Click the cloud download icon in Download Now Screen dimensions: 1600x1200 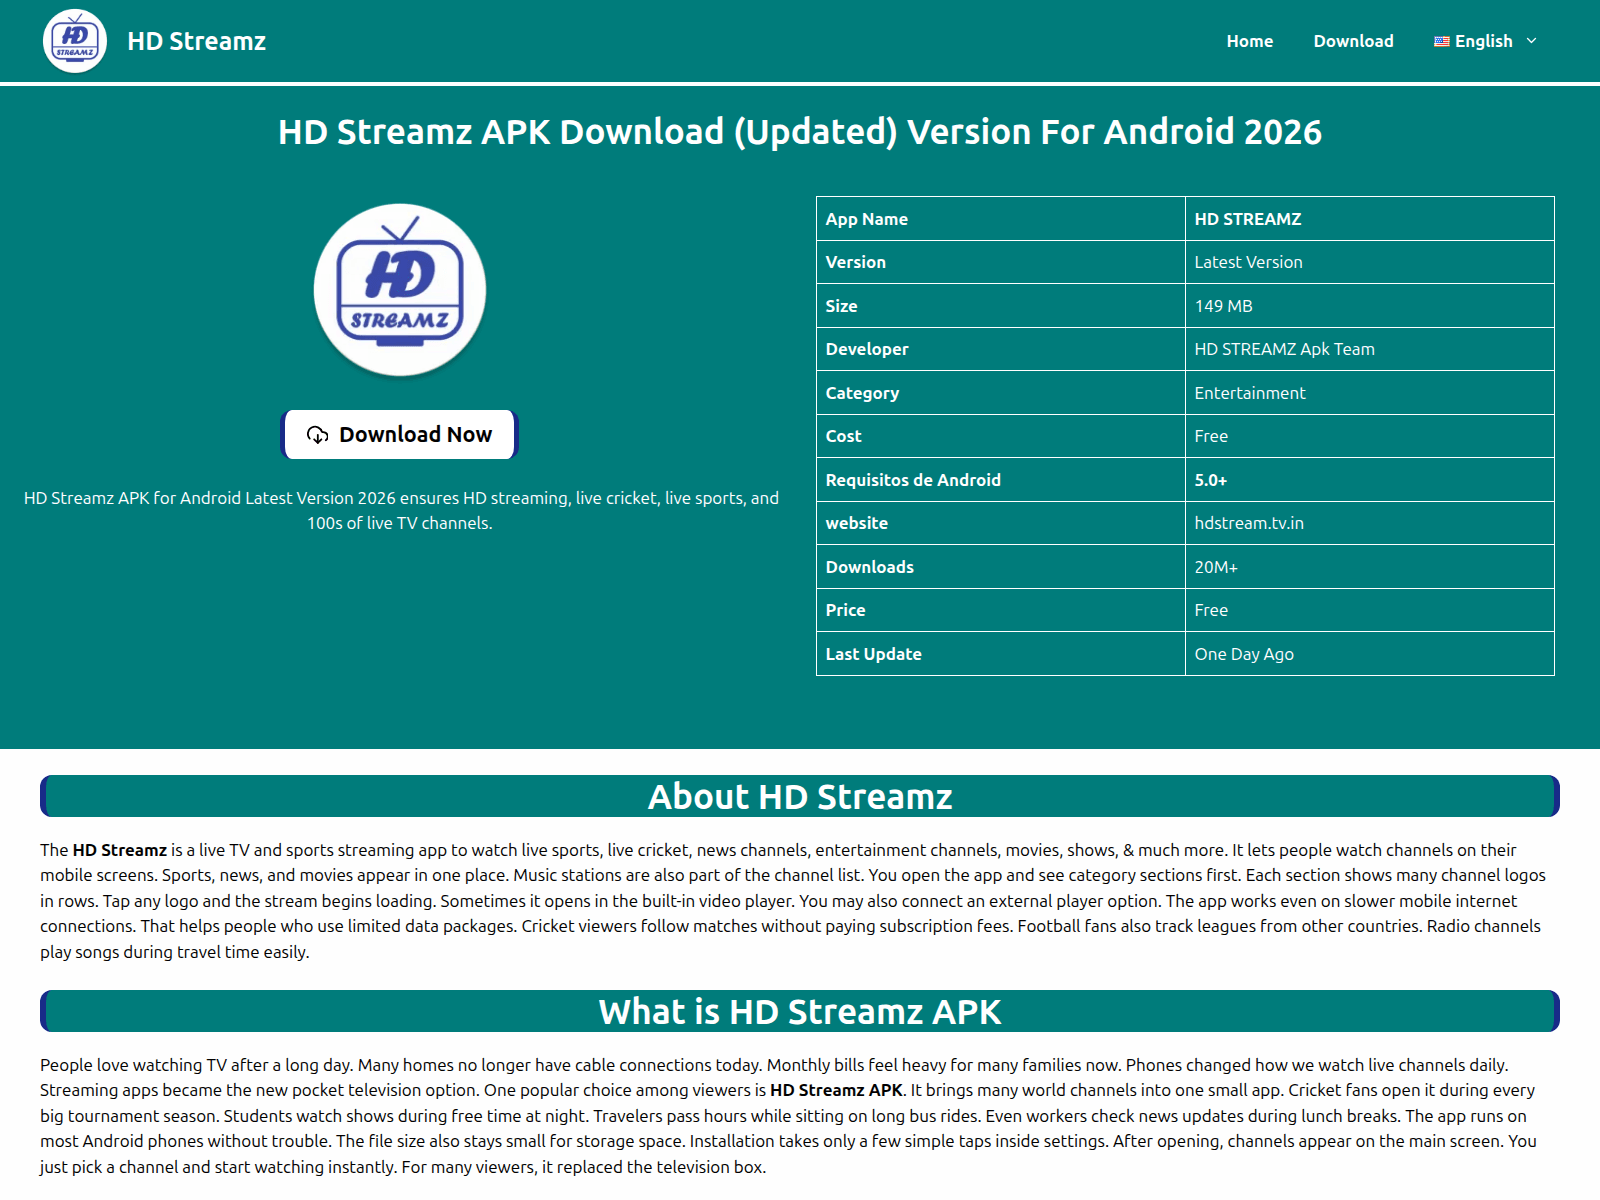(x=317, y=435)
